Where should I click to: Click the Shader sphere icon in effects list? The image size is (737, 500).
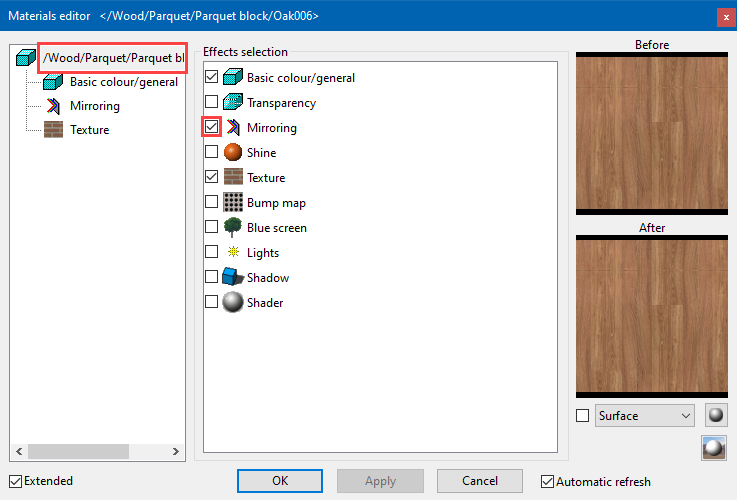pos(232,302)
